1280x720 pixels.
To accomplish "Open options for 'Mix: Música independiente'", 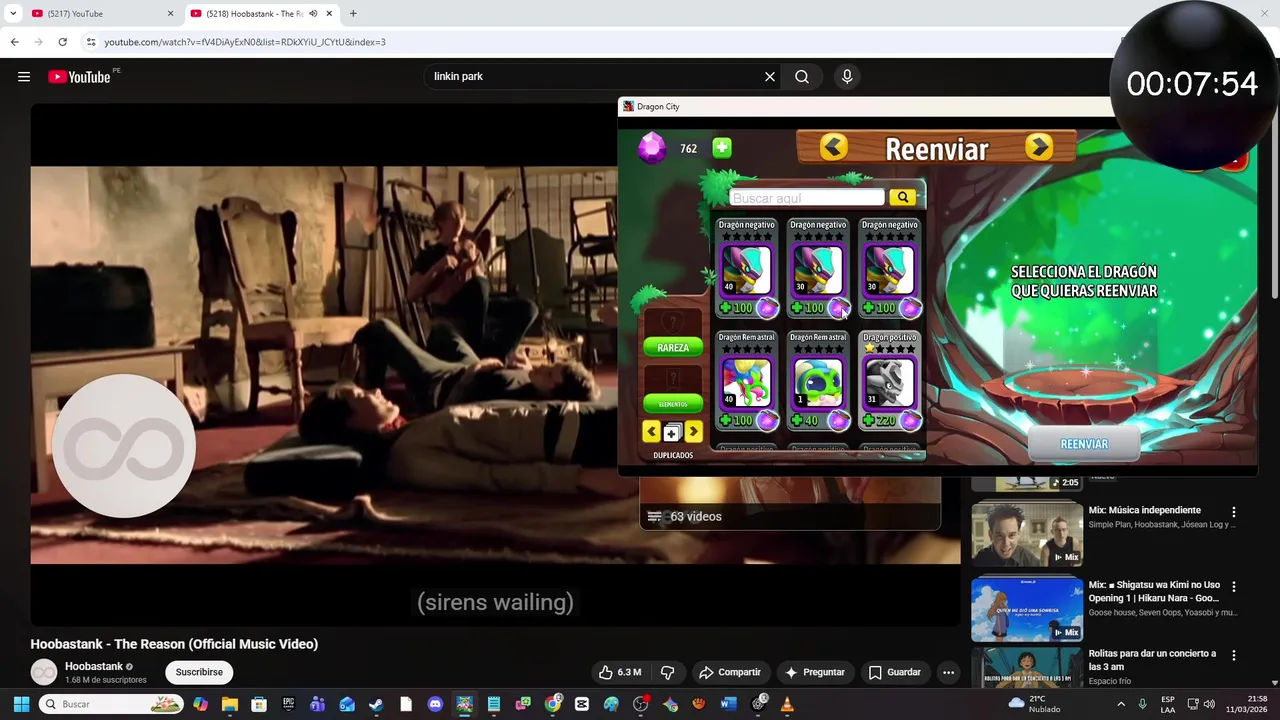I will 1234,512.
